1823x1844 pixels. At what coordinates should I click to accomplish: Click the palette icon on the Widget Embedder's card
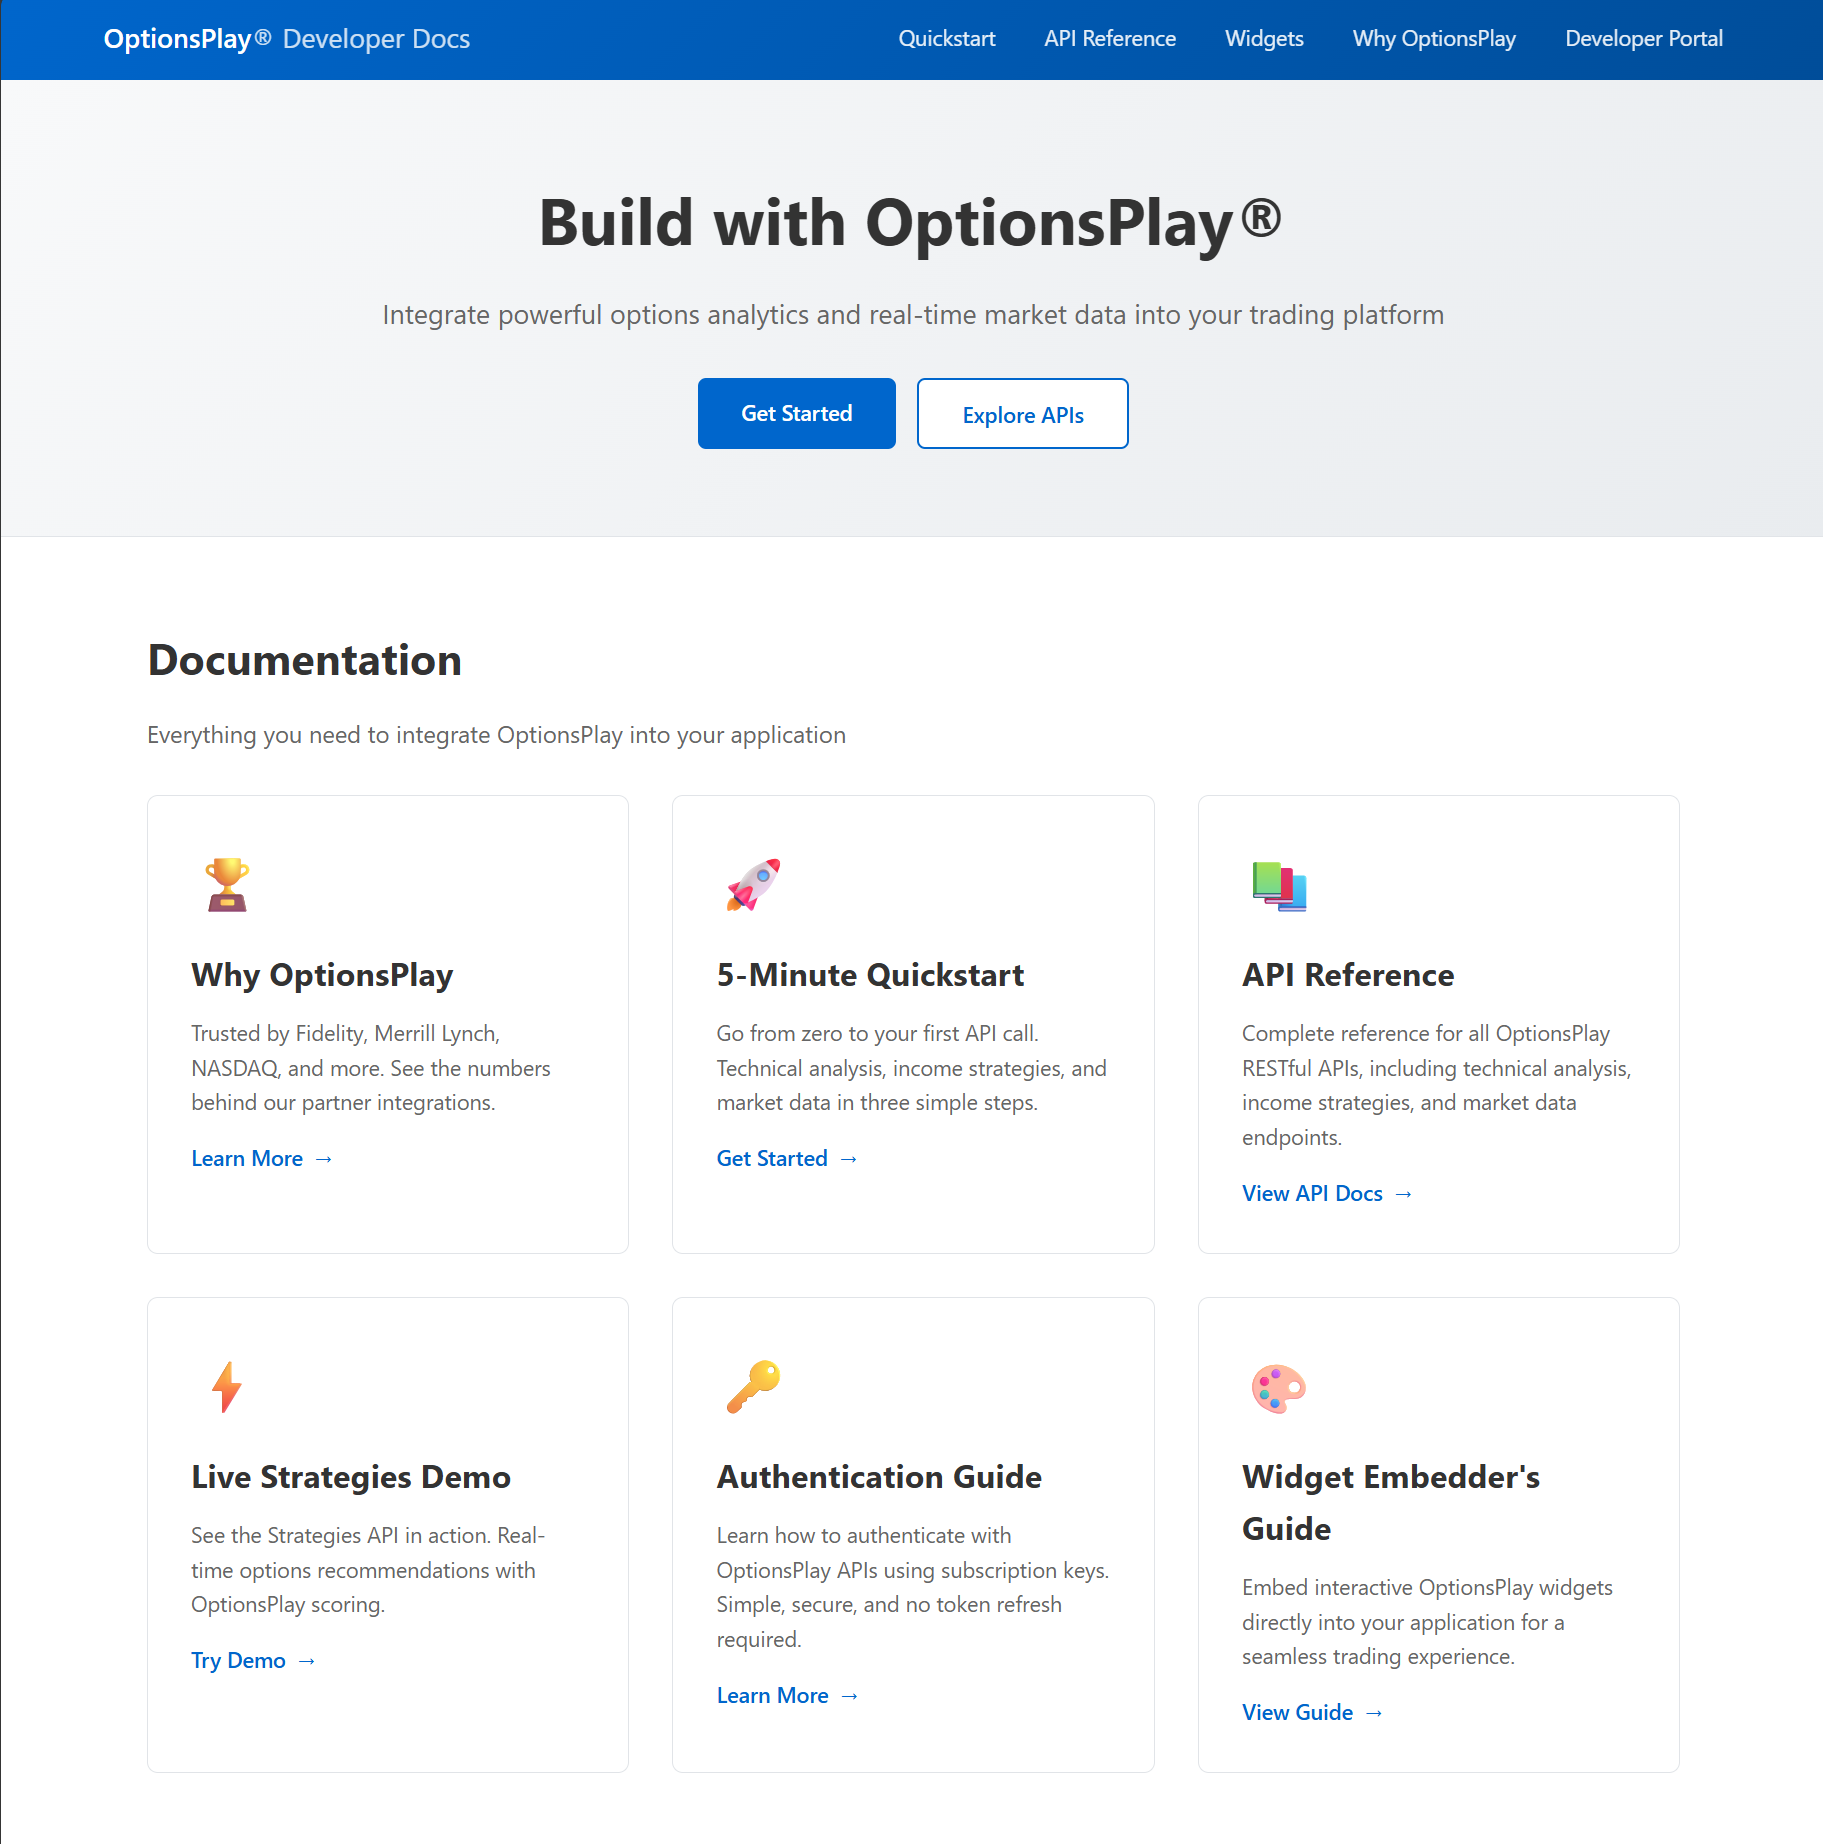pyautogui.click(x=1279, y=1388)
